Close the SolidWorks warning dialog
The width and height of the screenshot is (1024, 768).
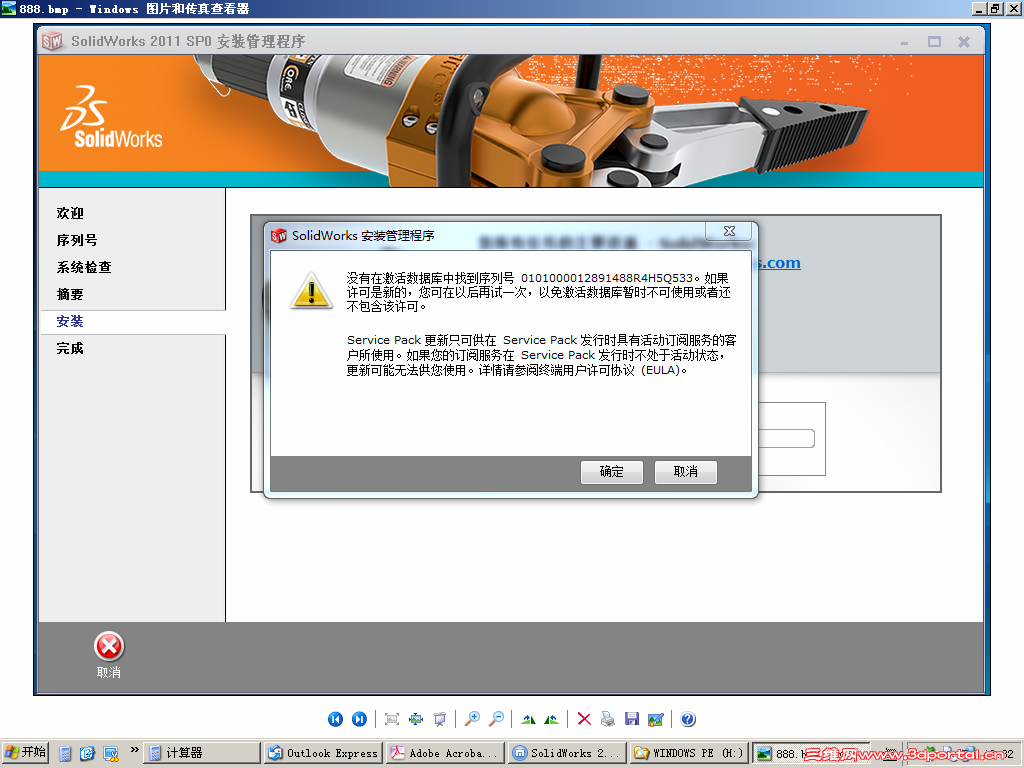tap(729, 231)
